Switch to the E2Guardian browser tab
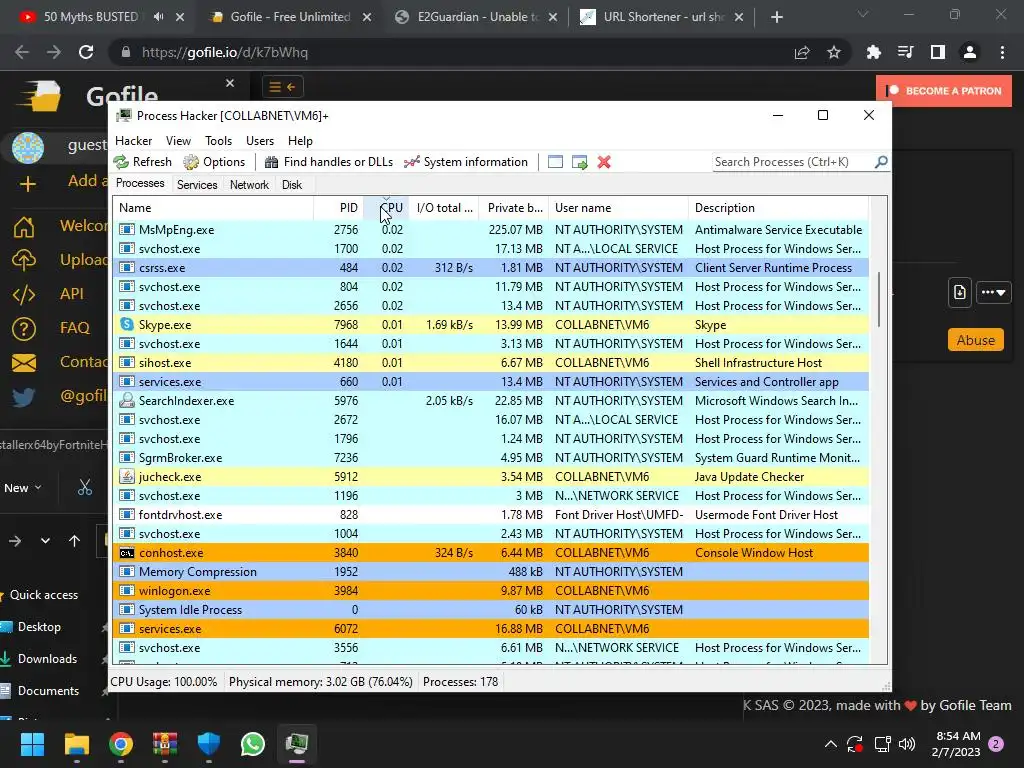 click(x=477, y=17)
